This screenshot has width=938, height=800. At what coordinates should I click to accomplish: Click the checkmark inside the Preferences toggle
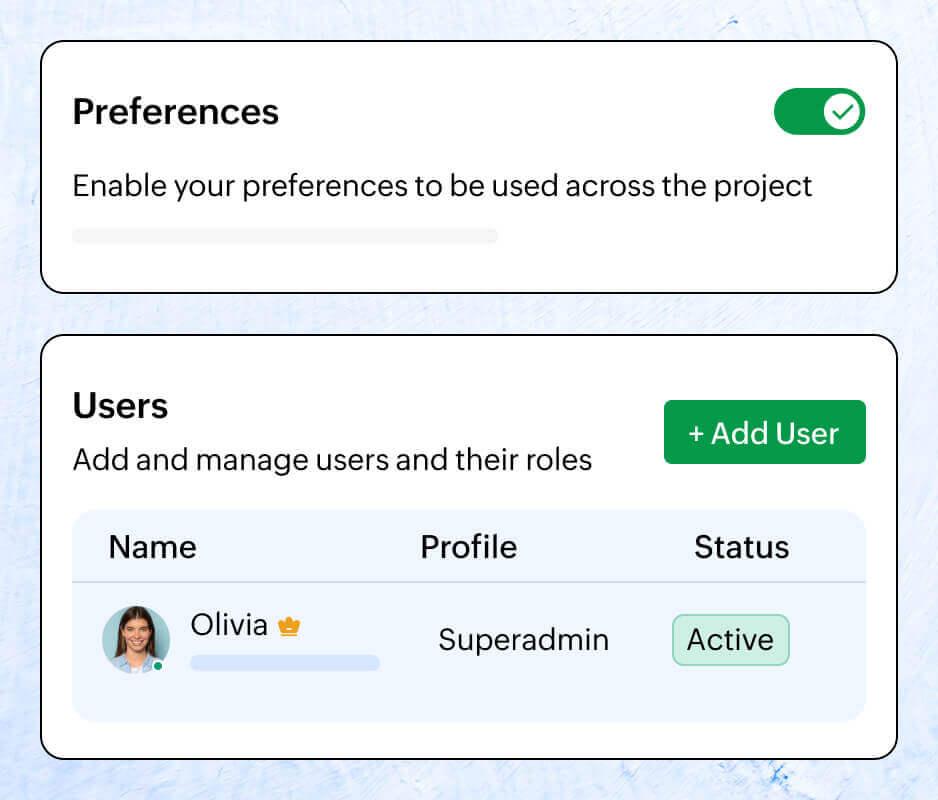pos(841,111)
